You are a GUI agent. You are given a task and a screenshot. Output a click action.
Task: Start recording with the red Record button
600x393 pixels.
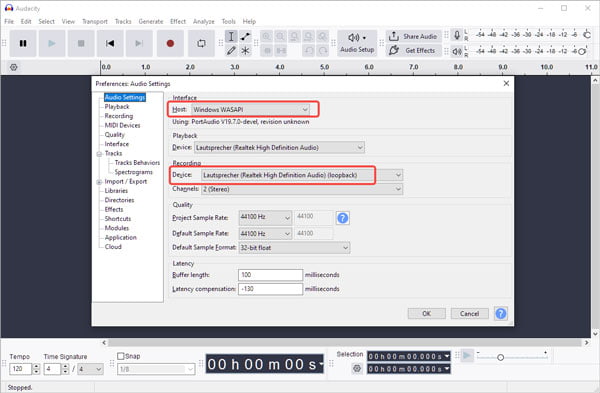coord(170,44)
